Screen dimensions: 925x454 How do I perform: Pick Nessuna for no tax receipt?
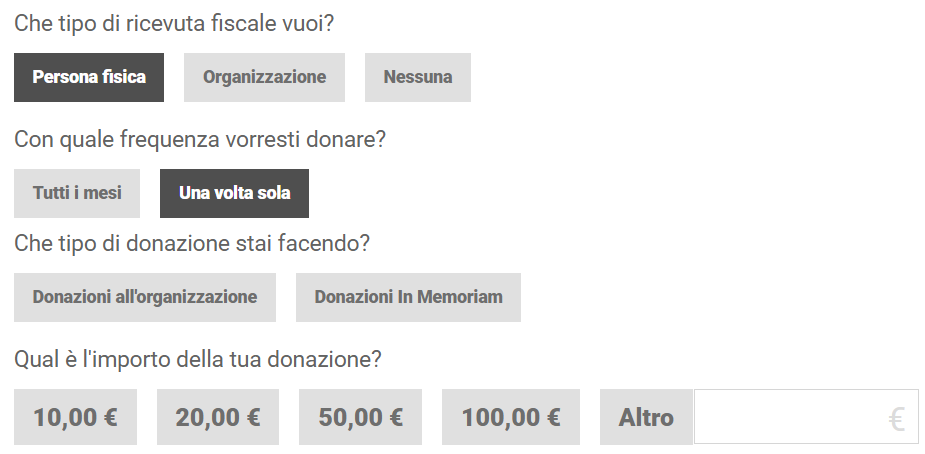pyautogui.click(x=417, y=77)
